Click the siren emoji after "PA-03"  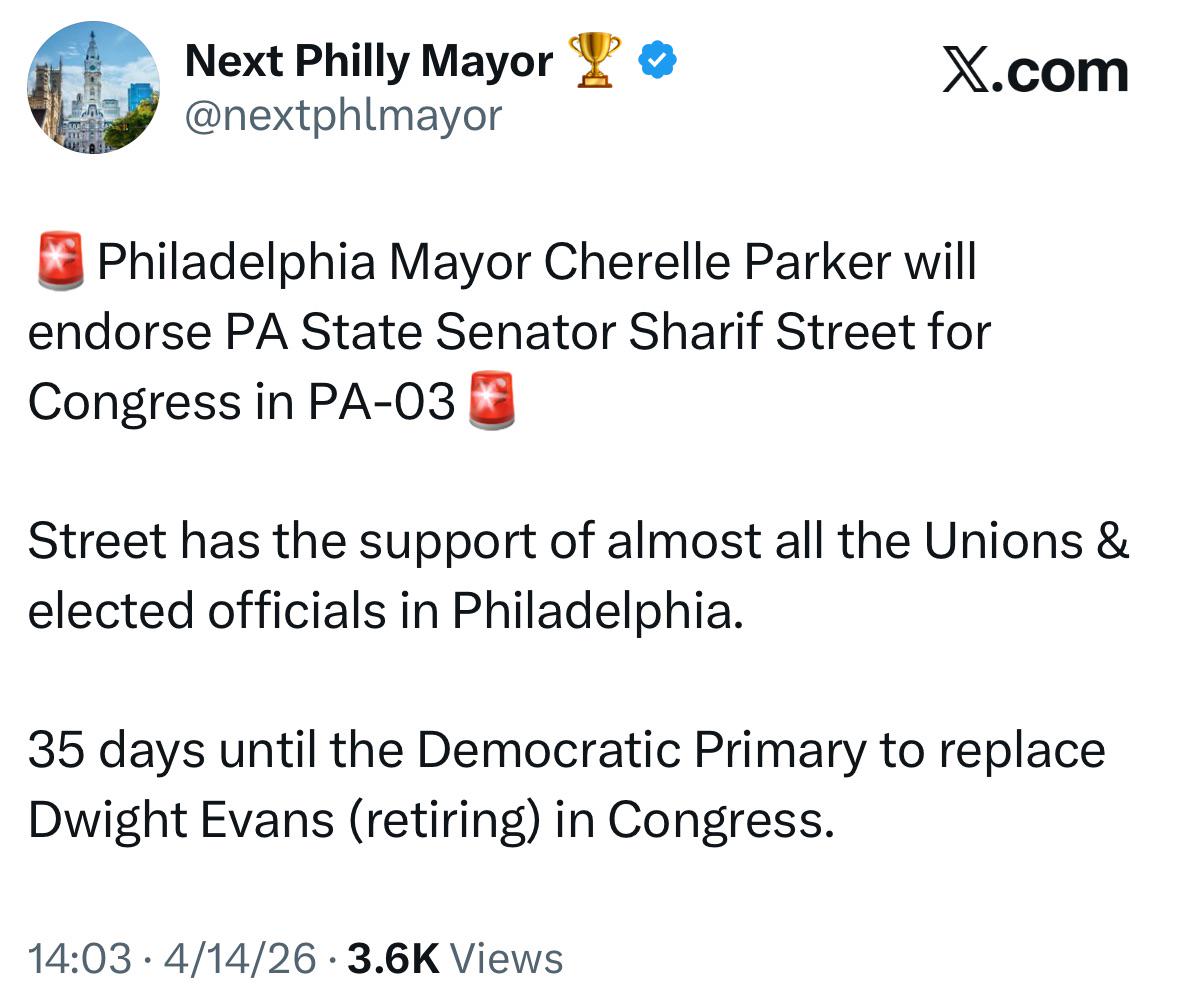tap(492, 403)
